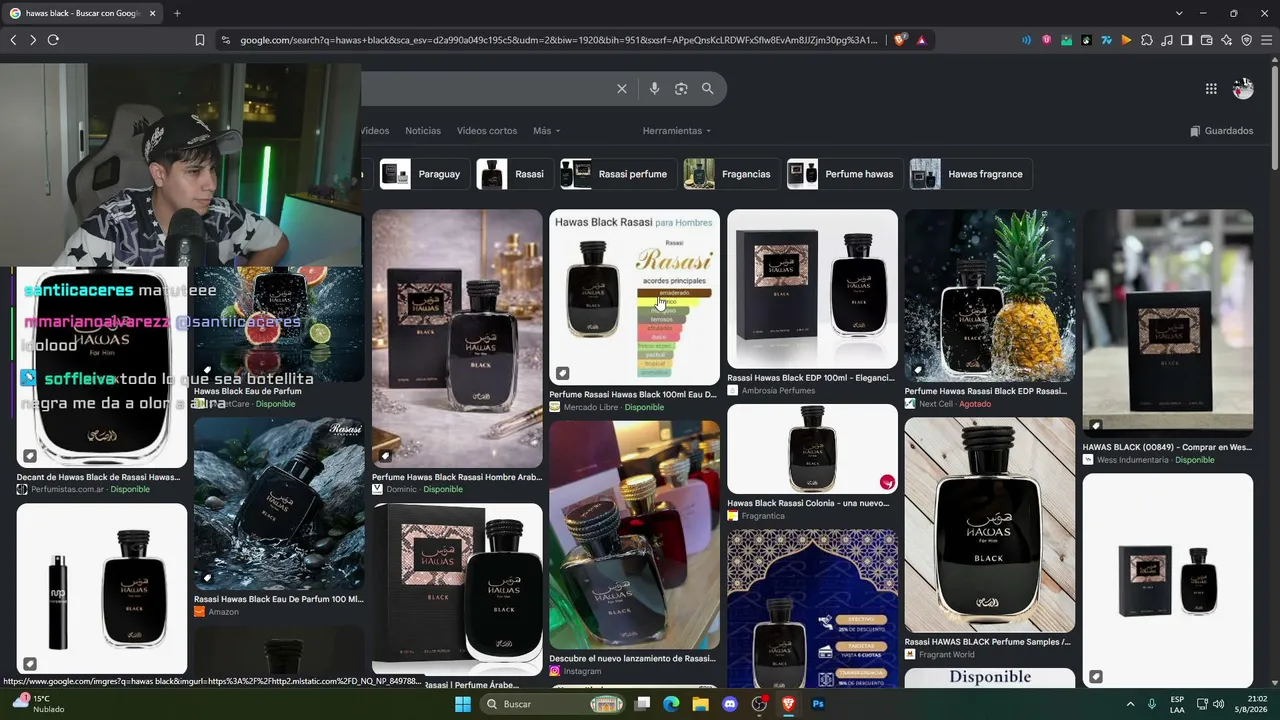Image resolution: width=1280 pixels, height=720 pixels.
Task: Open File Explorer from taskbar
Action: tap(701, 704)
